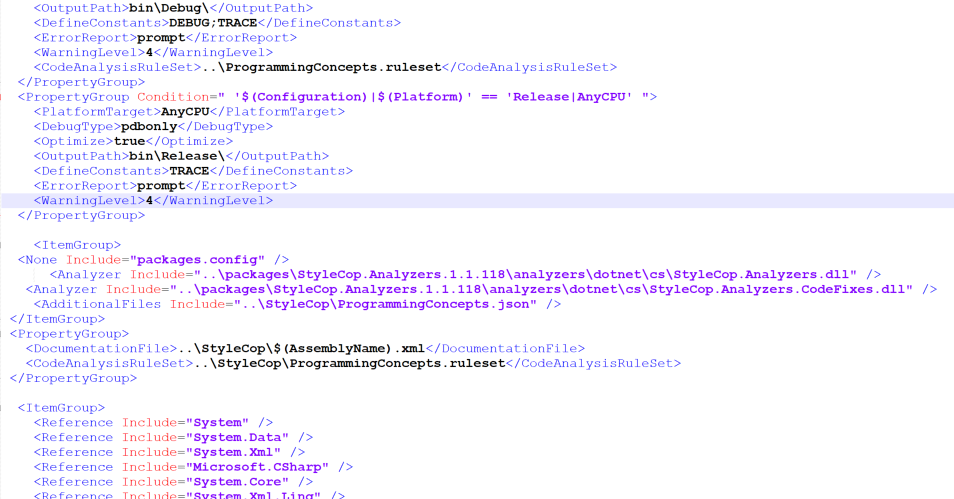The width and height of the screenshot is (954, 499).
Task: Click the "System.Xml" reference line
Action: pyautogui.click(x=169, y=452)
